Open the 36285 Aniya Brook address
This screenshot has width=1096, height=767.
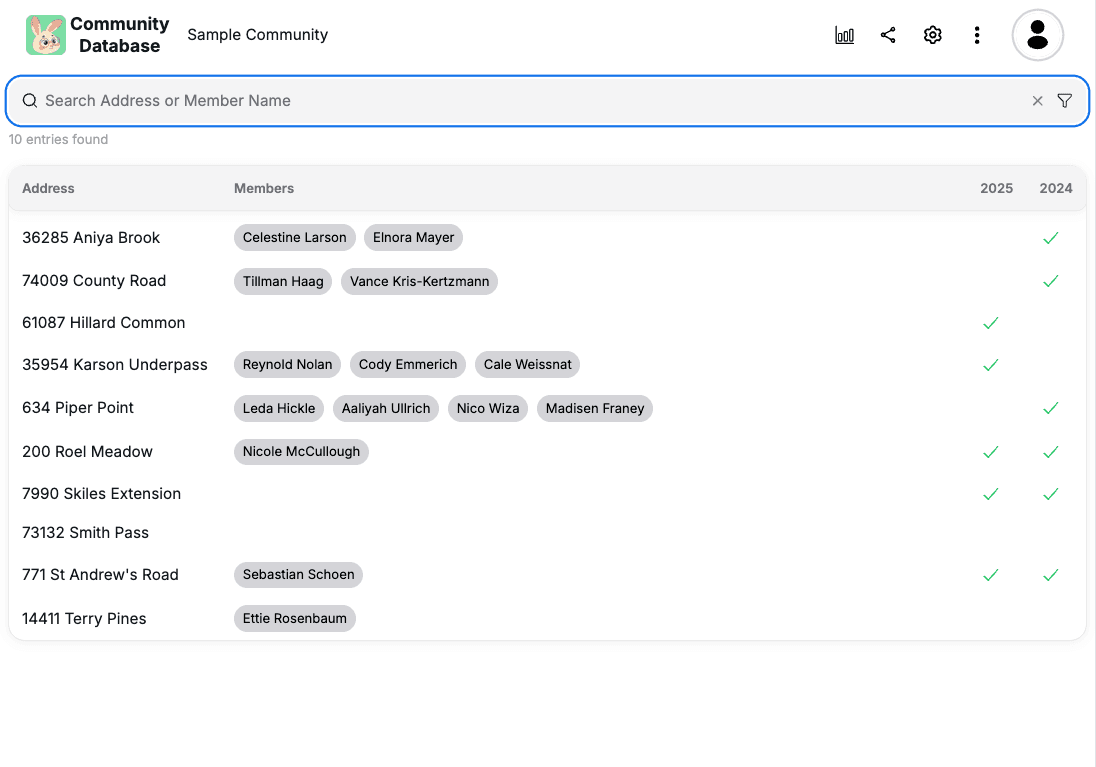[x=91, y=238]
